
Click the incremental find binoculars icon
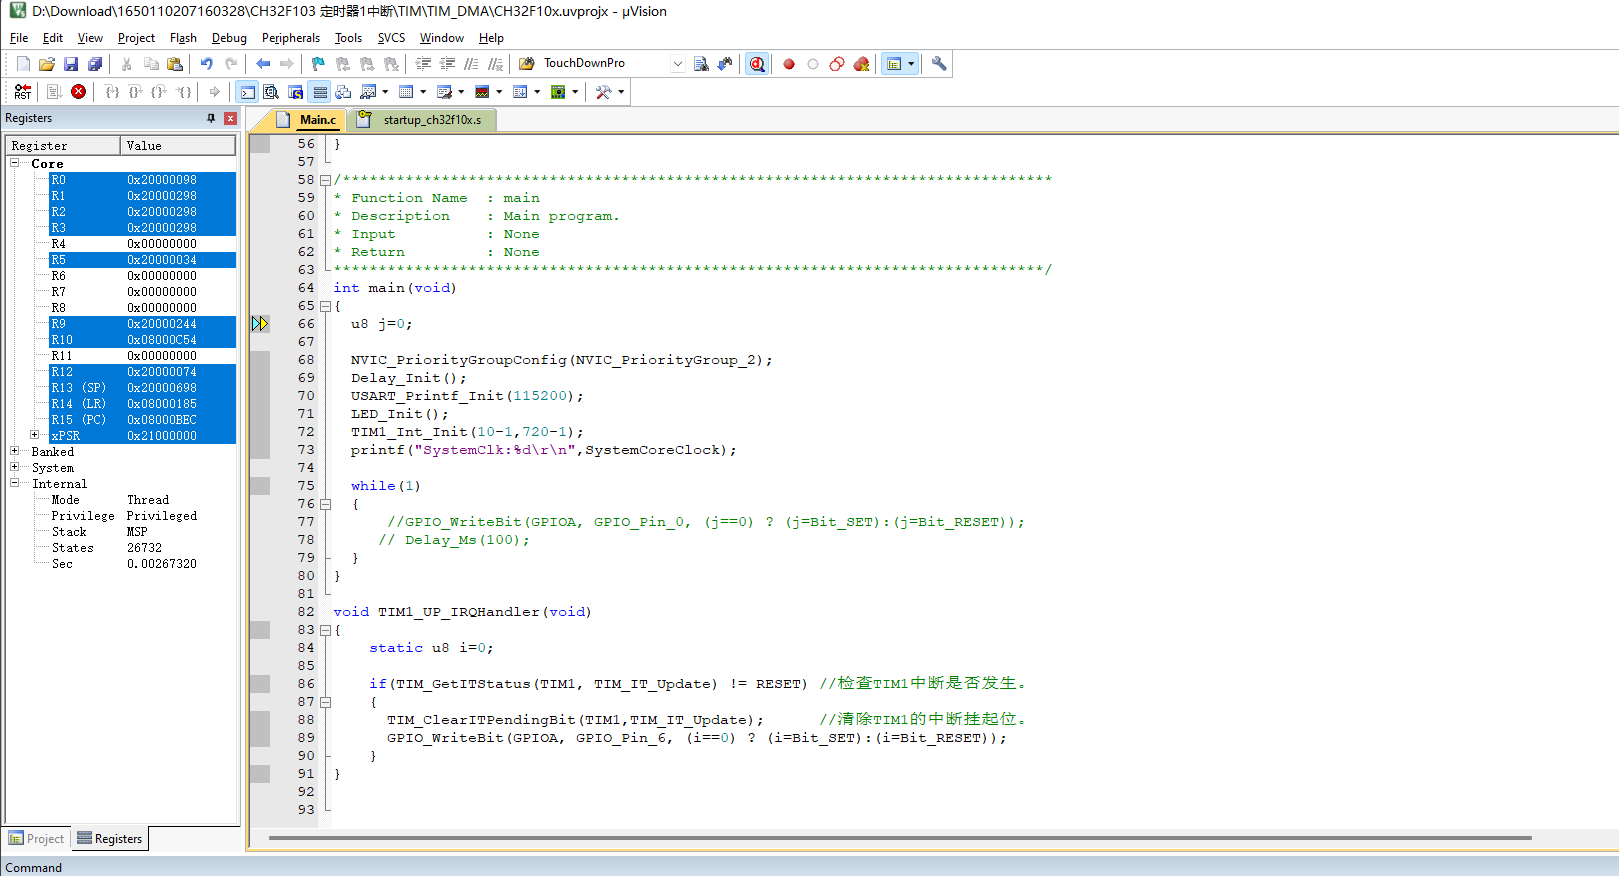click(x=725, y=64)
